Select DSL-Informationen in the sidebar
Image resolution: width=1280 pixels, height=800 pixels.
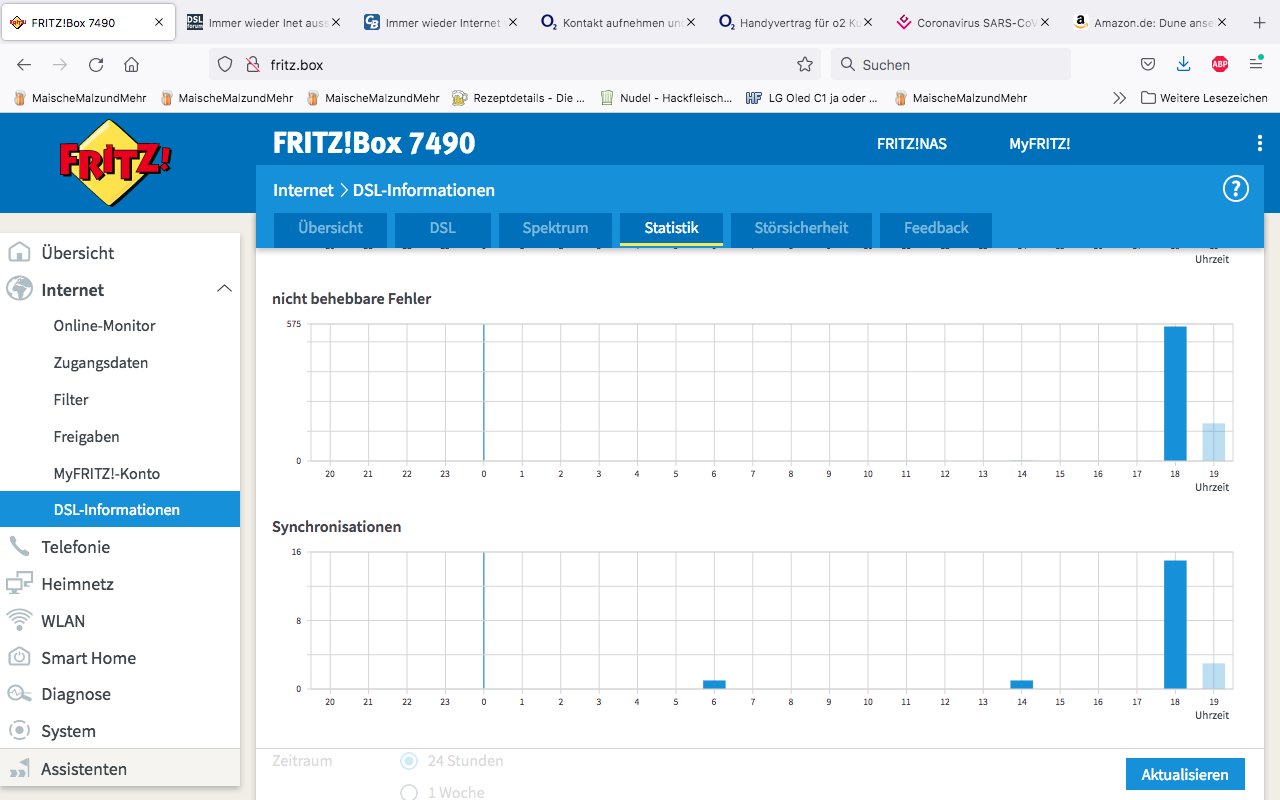120,509
